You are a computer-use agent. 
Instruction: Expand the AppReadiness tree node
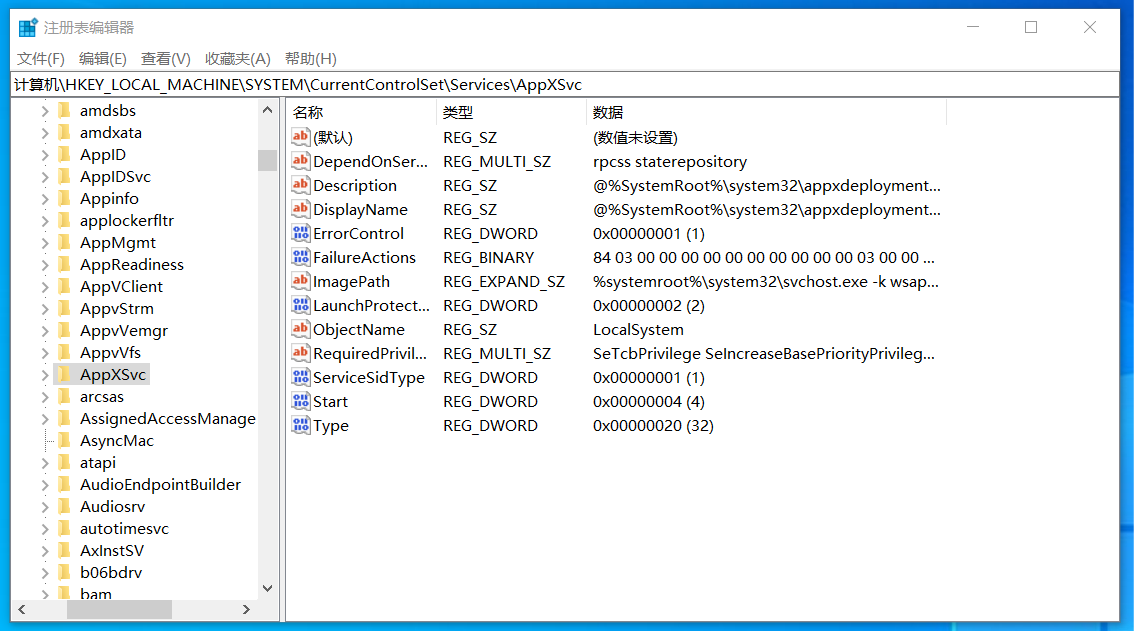45,265
